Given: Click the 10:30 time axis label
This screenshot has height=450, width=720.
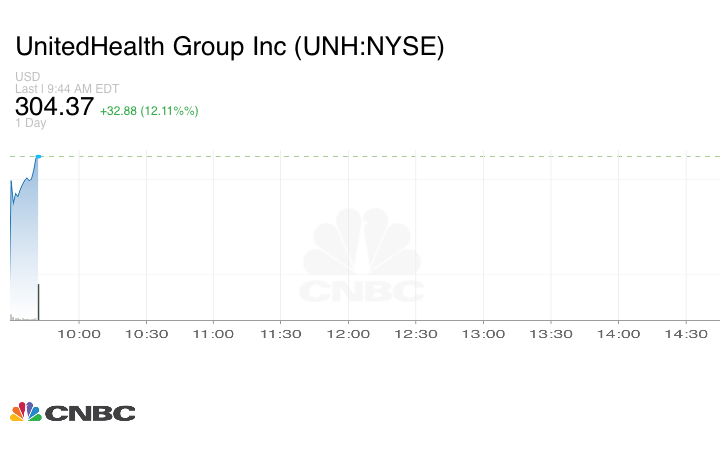Looking at the screenshot, I should (x=146, y=334).
